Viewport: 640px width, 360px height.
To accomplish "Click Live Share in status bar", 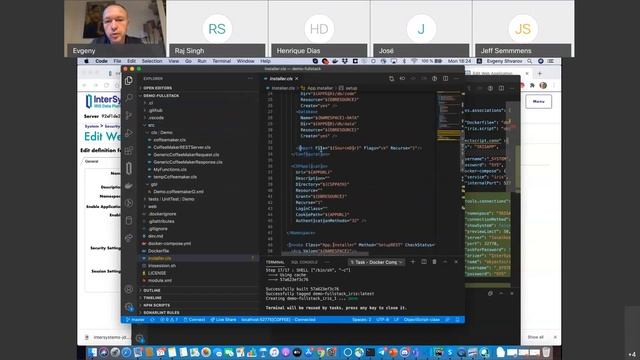I will click(223, 320).
